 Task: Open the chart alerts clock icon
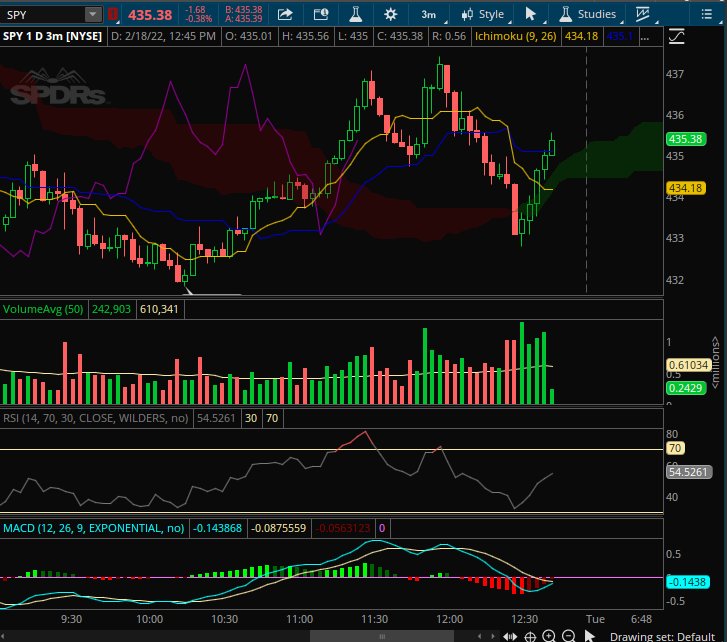321,14
